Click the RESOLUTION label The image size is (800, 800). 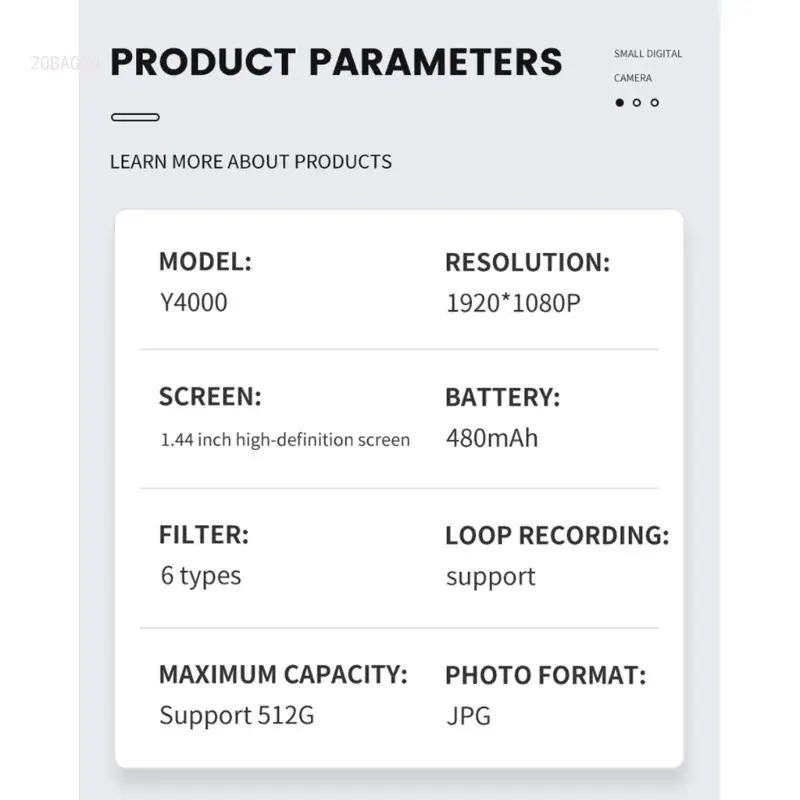pyautogui.click(x=528, y=262)
